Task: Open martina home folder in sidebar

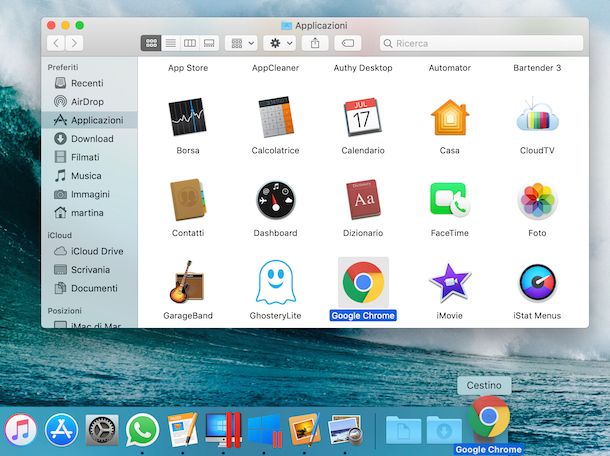Action: click(x=89, y=212)
